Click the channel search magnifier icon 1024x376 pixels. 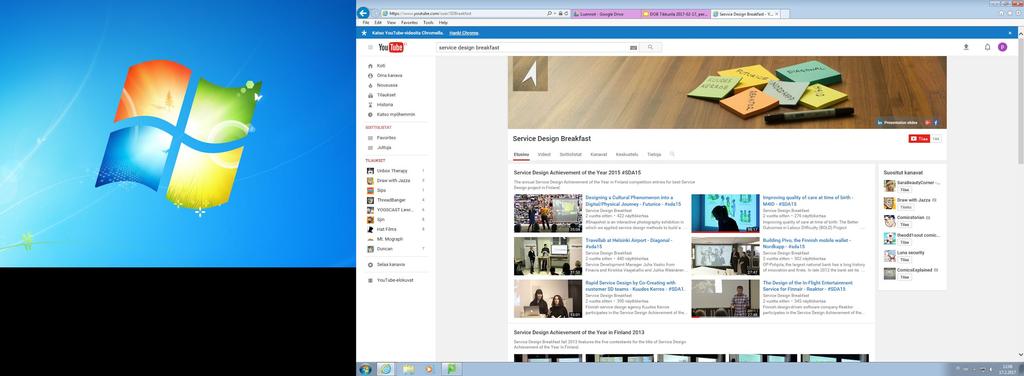click(x=672, y=155)
